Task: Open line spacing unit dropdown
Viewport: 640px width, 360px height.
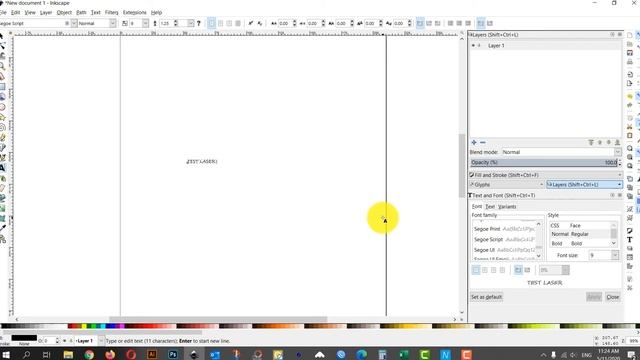Action: pos(191,23)
